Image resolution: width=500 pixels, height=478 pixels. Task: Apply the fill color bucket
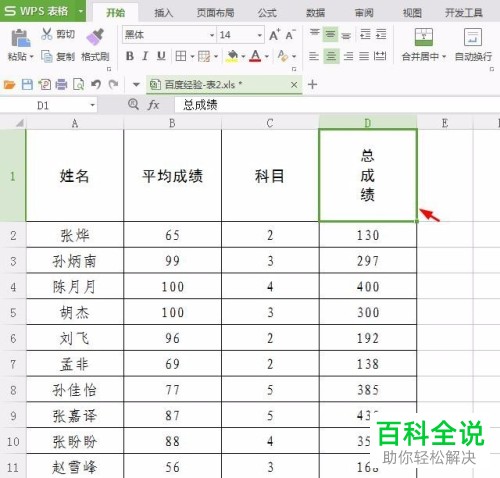[x=232, y=56]
